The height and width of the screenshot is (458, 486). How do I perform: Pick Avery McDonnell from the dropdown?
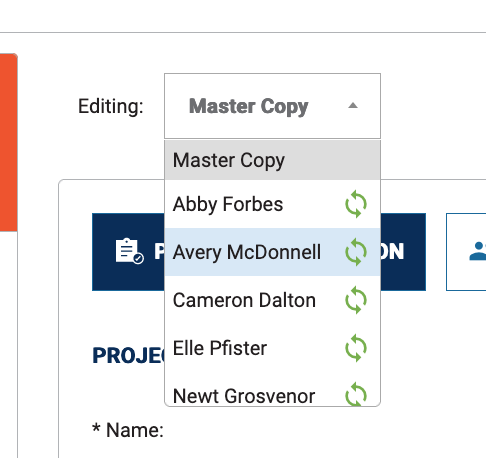pos(272,252)
